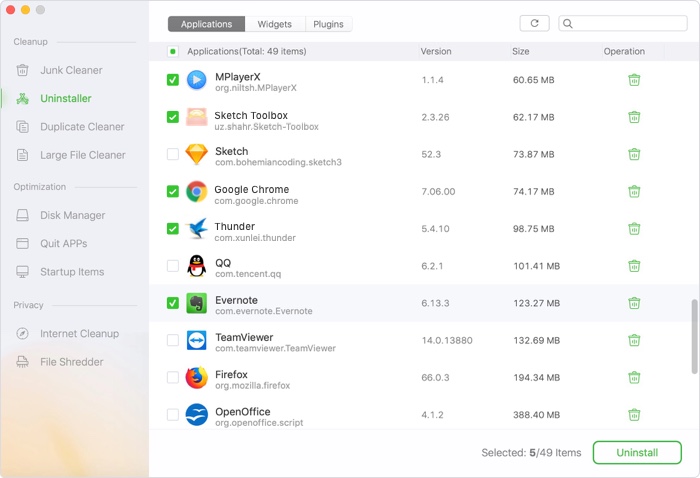Click the Sketch Toolbox app icon
Viewport: 700px width, 478px height.
(196, 117)
